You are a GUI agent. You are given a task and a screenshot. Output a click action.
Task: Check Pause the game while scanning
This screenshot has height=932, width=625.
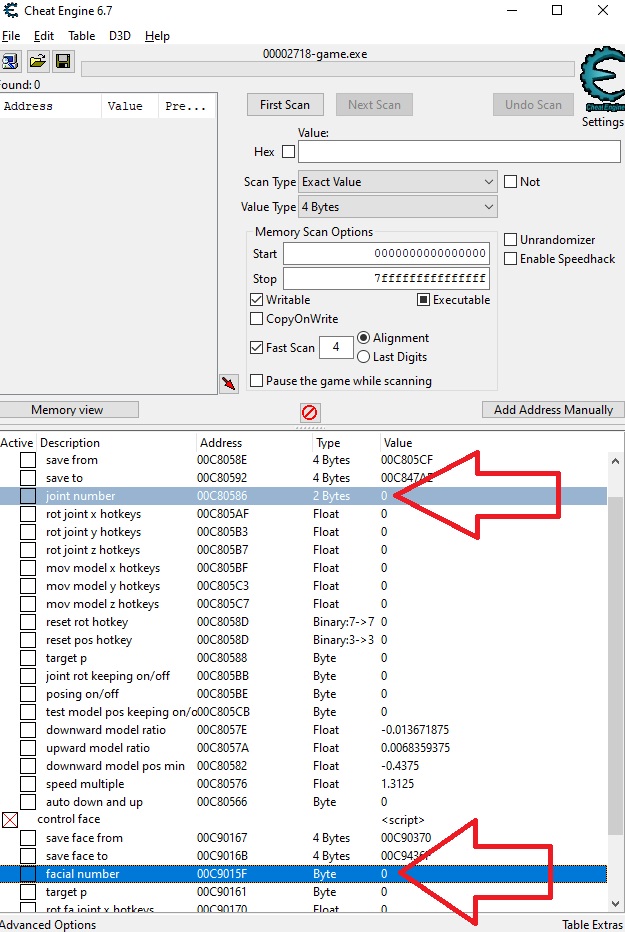(x=257, y=380)
